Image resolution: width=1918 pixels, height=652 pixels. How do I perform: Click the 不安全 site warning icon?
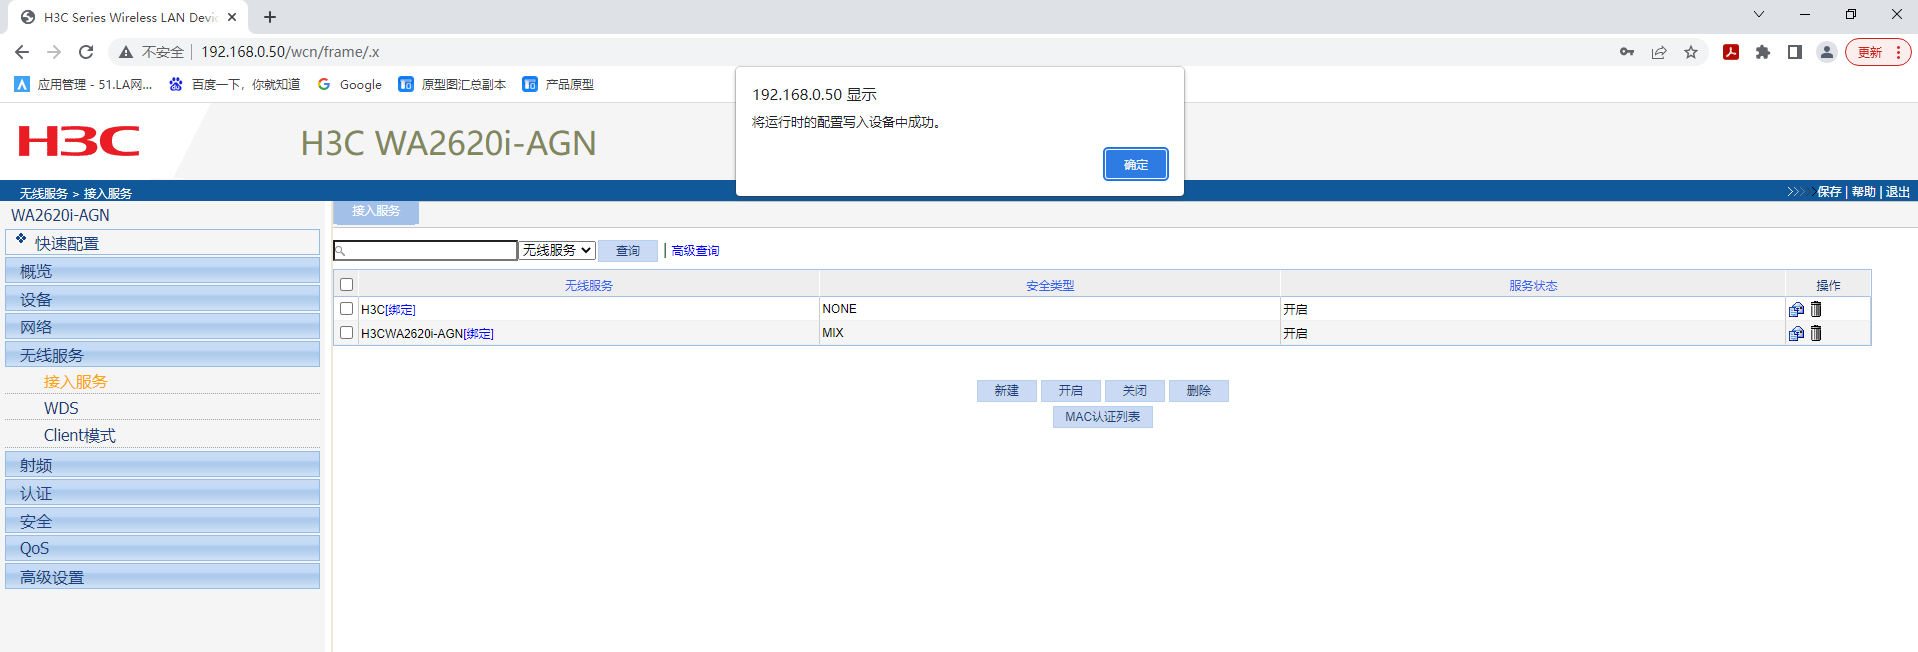coord(126,52)
